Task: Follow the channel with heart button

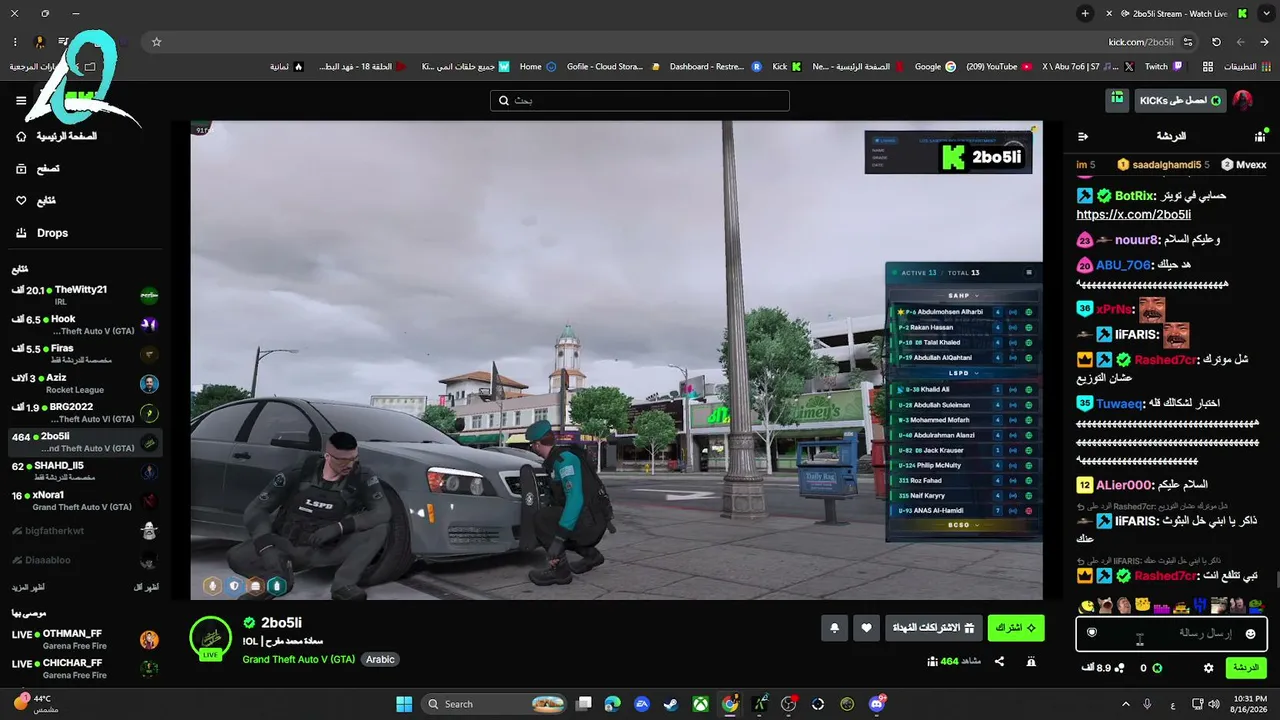Action: pos(867,628)
